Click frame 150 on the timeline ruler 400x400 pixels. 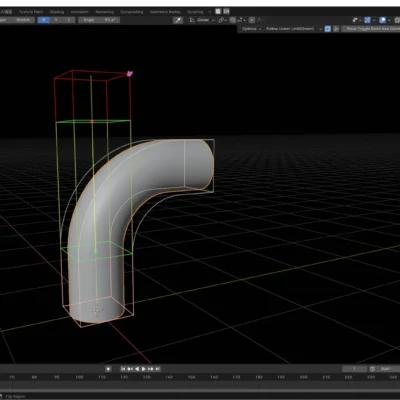[x=191, y=377]
